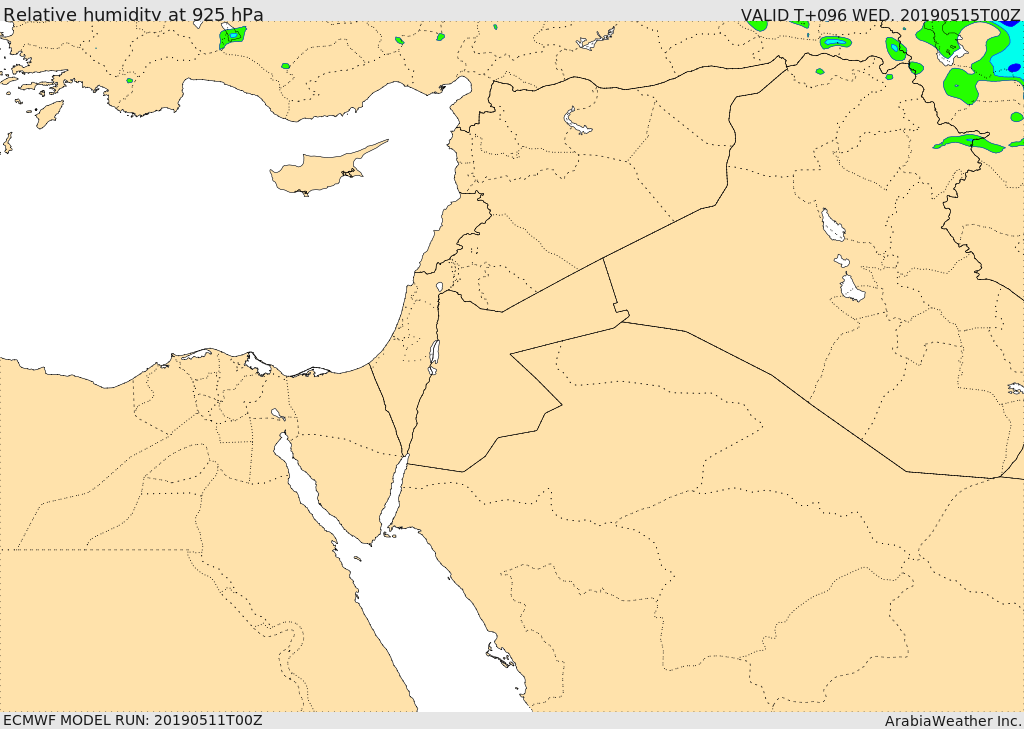This screenshot has height=729, width=1024.
Task: Click the 'VALID T+096 WED. 20190515T00Z' label
Action: click(x=880, y=14)
